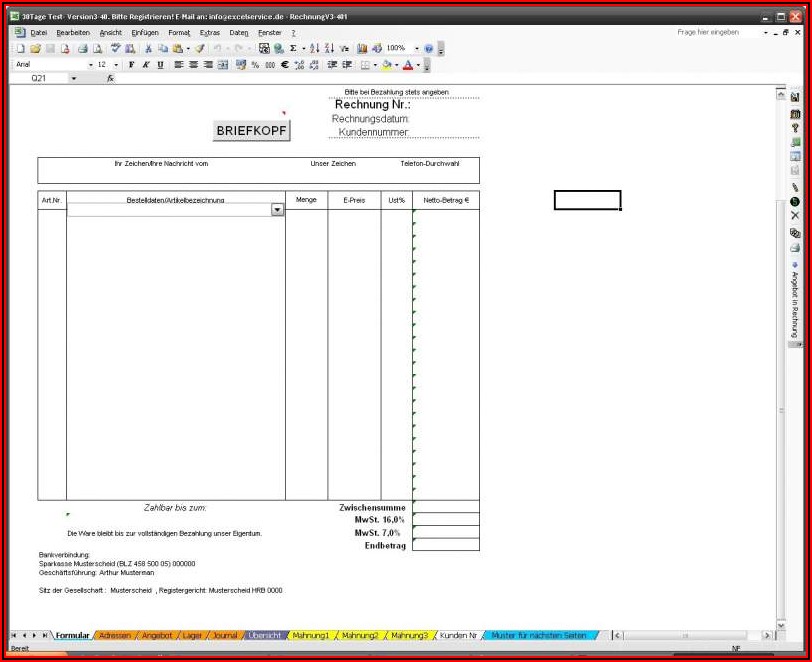Toggle italic formatting in the toolbar
Viewport: 812px width, 662px height.
tap(145, 65)
